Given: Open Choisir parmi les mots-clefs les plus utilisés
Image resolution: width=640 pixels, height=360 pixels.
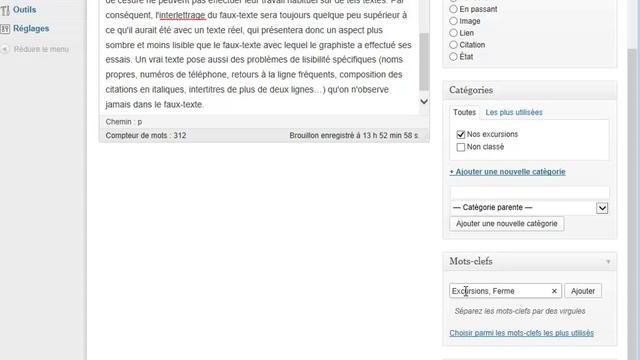Looking at the screenshot, I should pos(521,333).
